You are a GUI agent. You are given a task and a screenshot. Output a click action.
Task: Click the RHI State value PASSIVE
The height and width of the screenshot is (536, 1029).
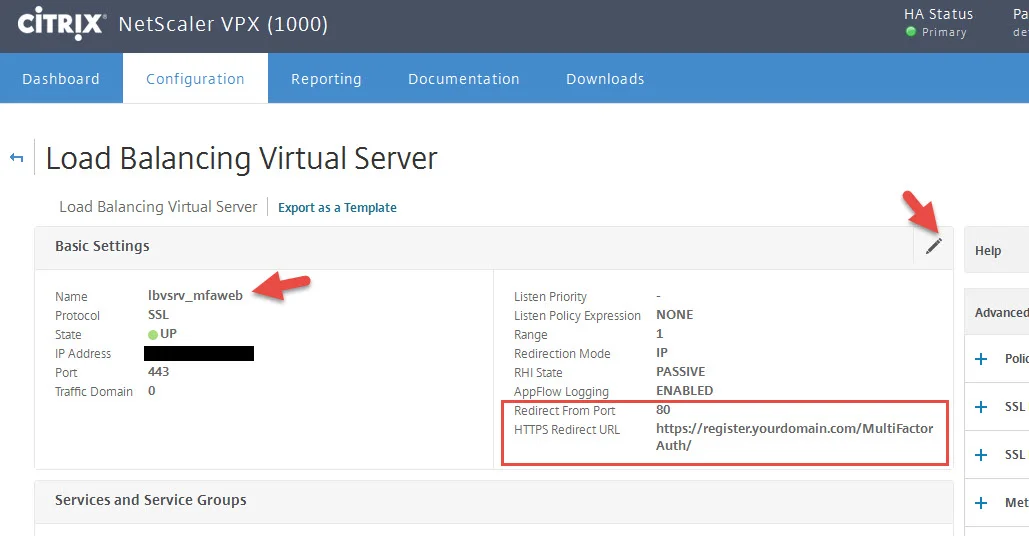(x=681, y=371)
